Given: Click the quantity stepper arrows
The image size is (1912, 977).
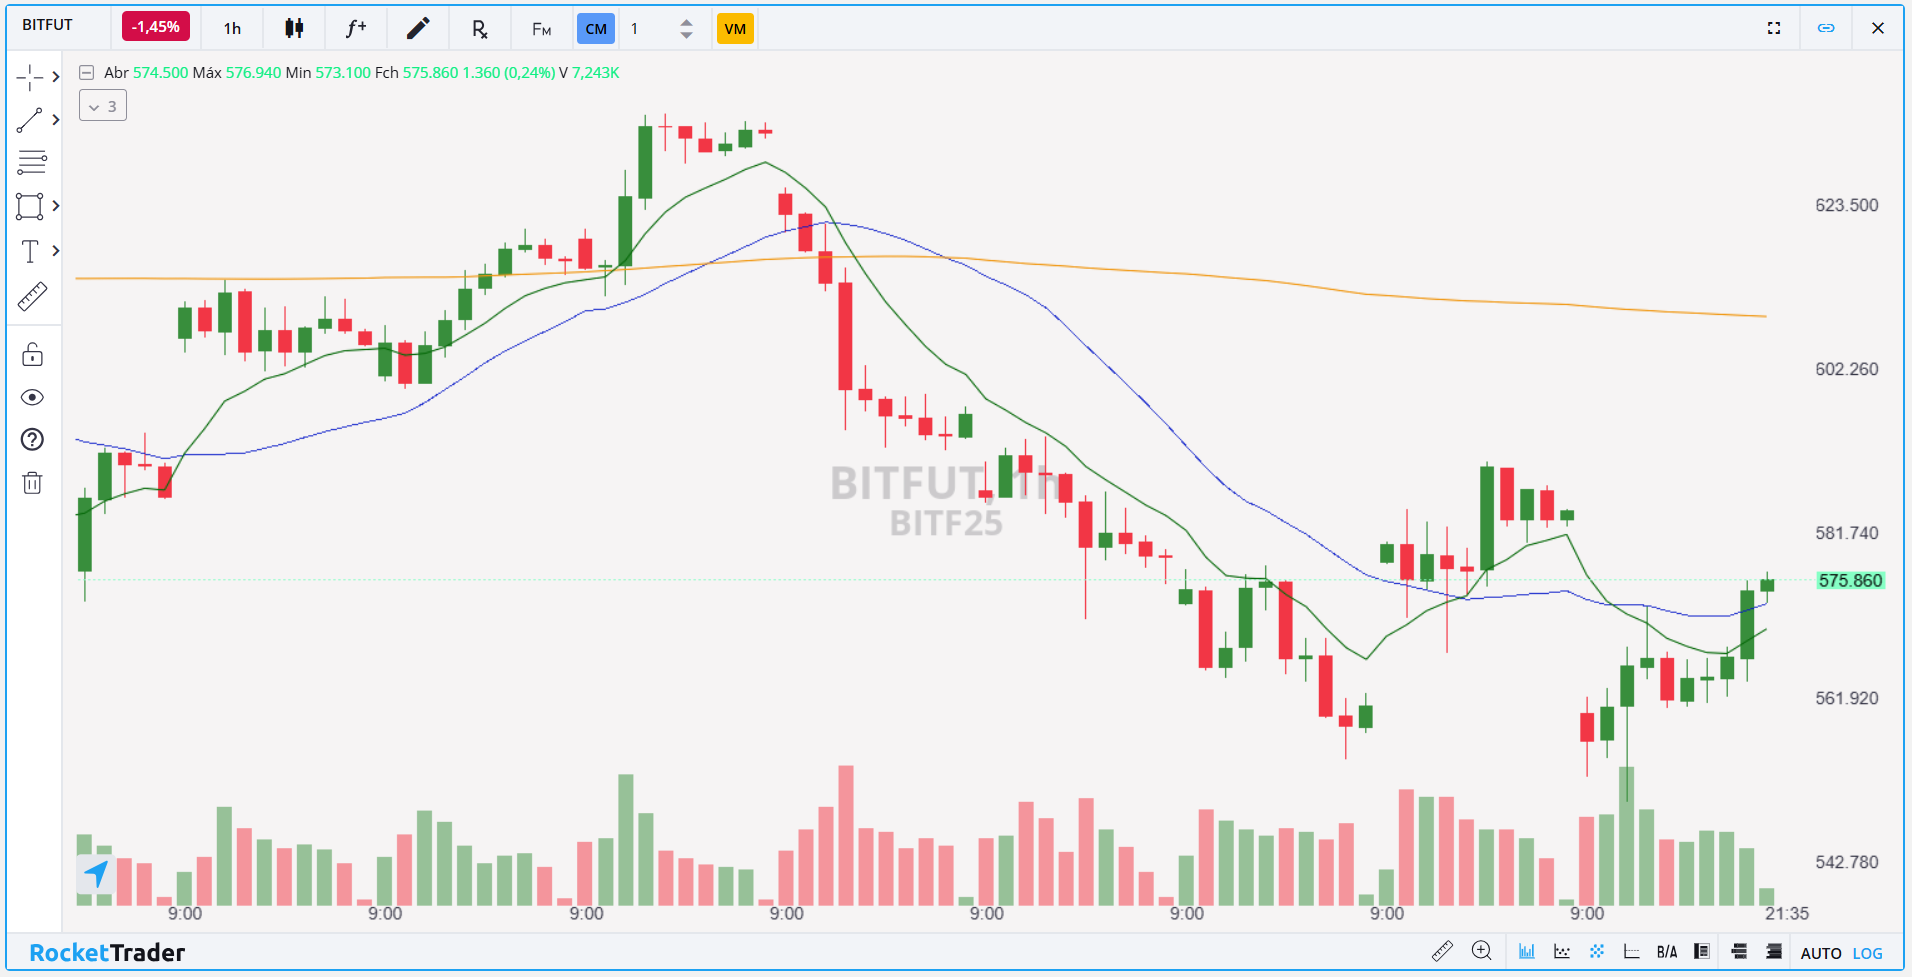Looking at the screenshot, I should (x=686, y=28).
